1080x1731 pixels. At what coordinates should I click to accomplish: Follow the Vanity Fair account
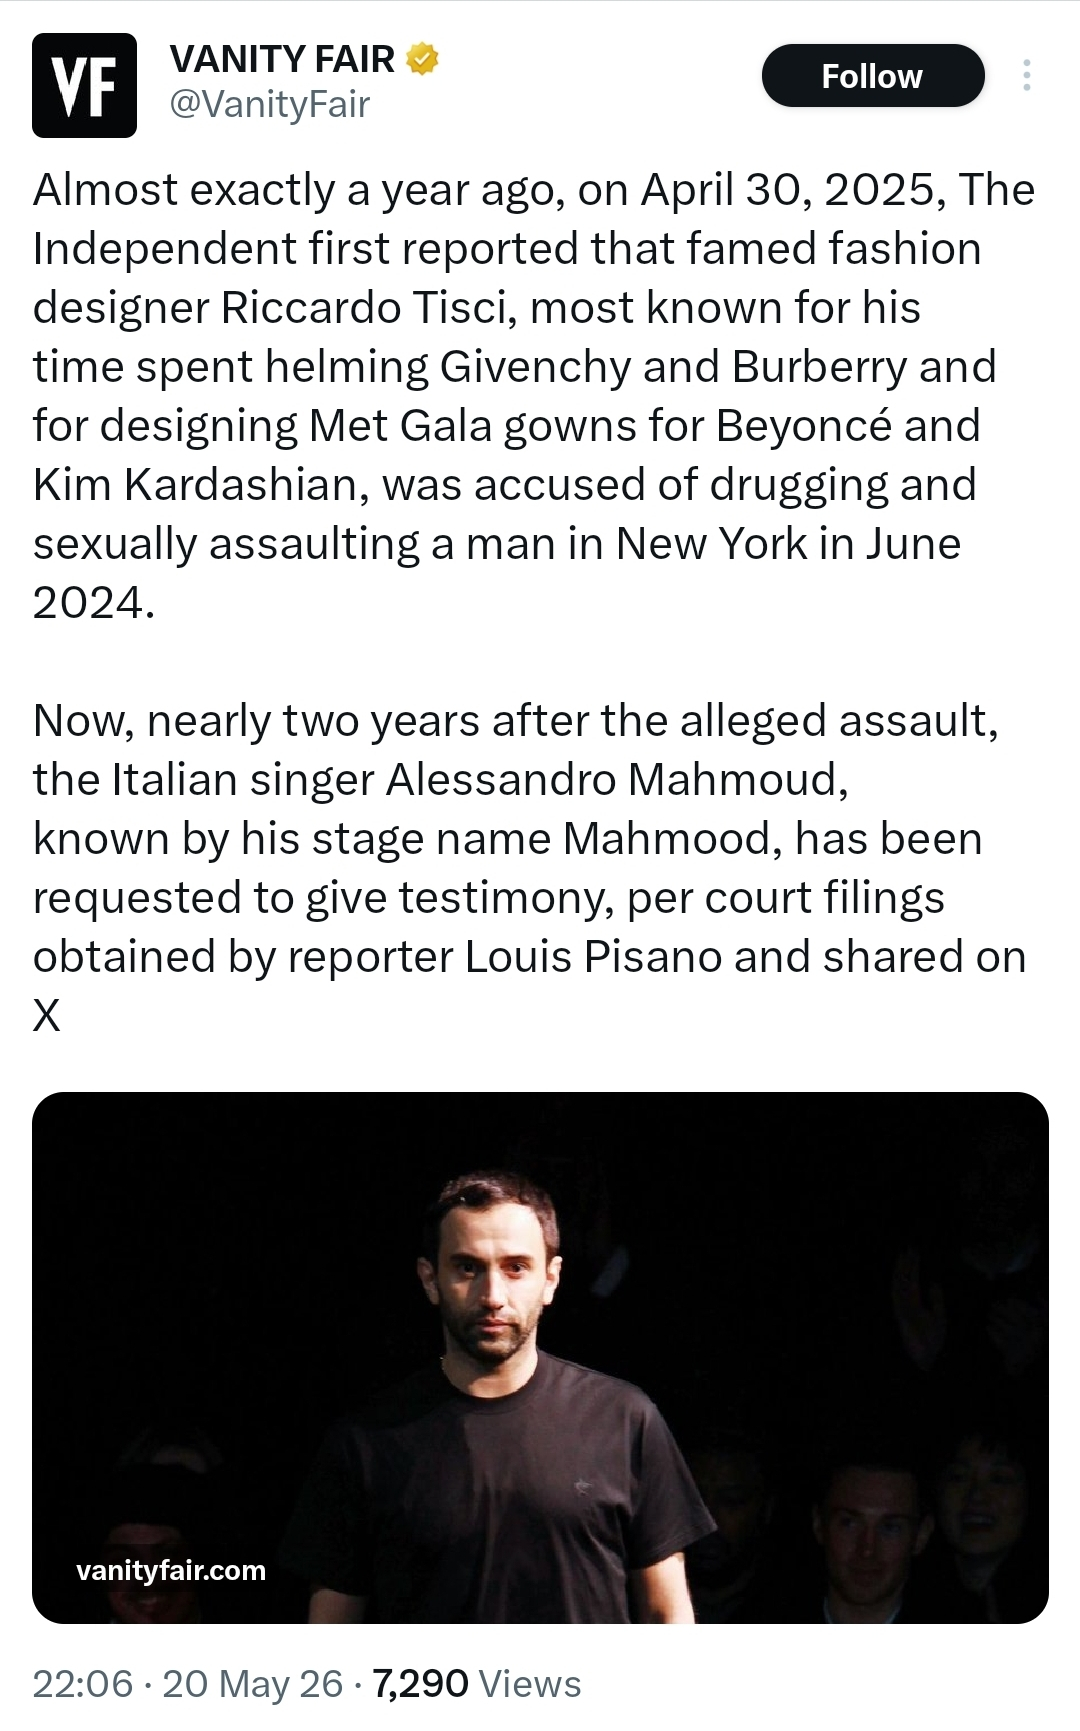[873, 76]
